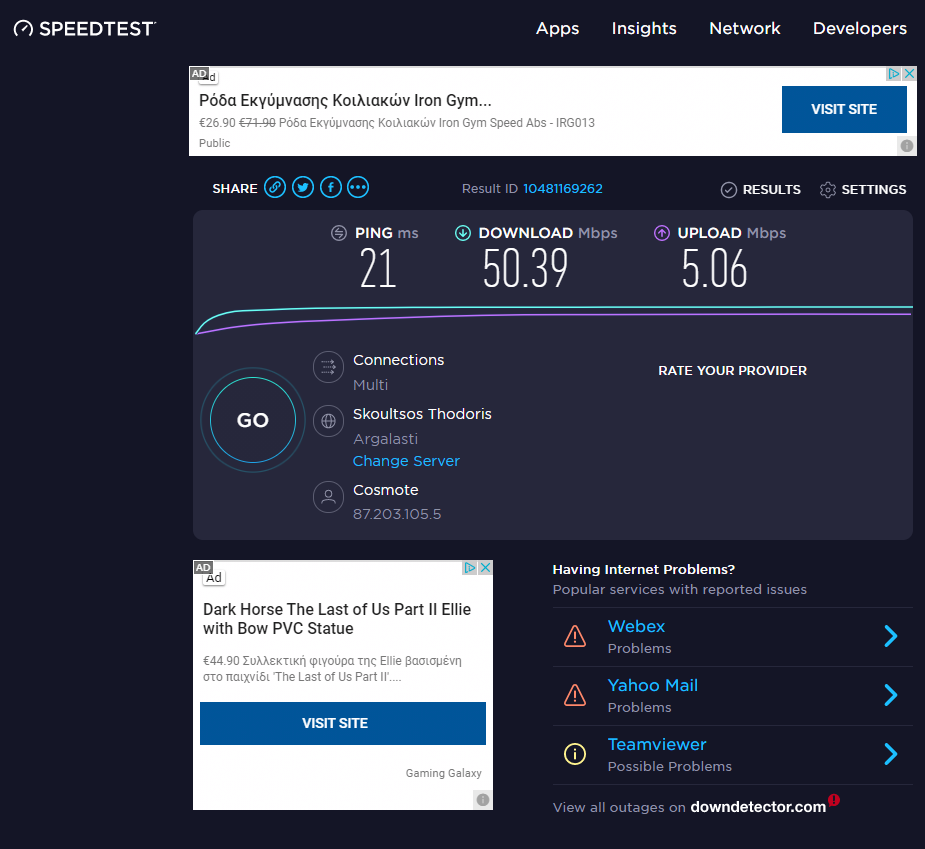The image size is (925, 849).
Task: Visit downdetector.com link
Action: tap(758, 807)
